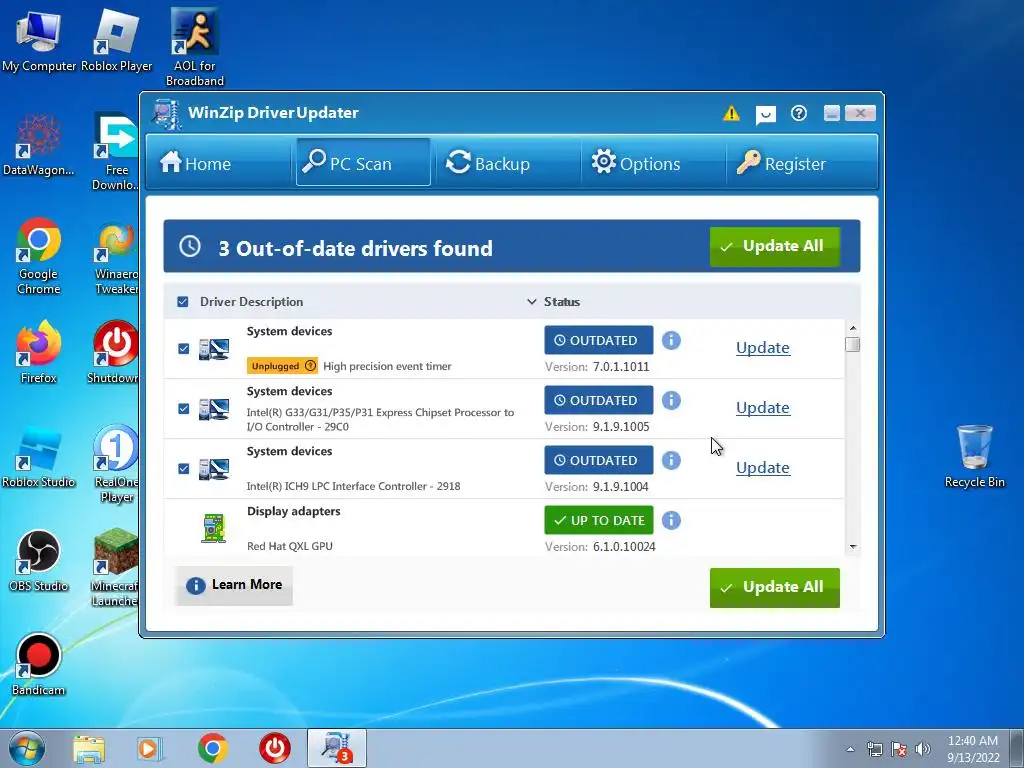Screen dimensions: 1024x768
Task: Click the Unplugged badge on event timer row
Action: (x=282, y=366)
